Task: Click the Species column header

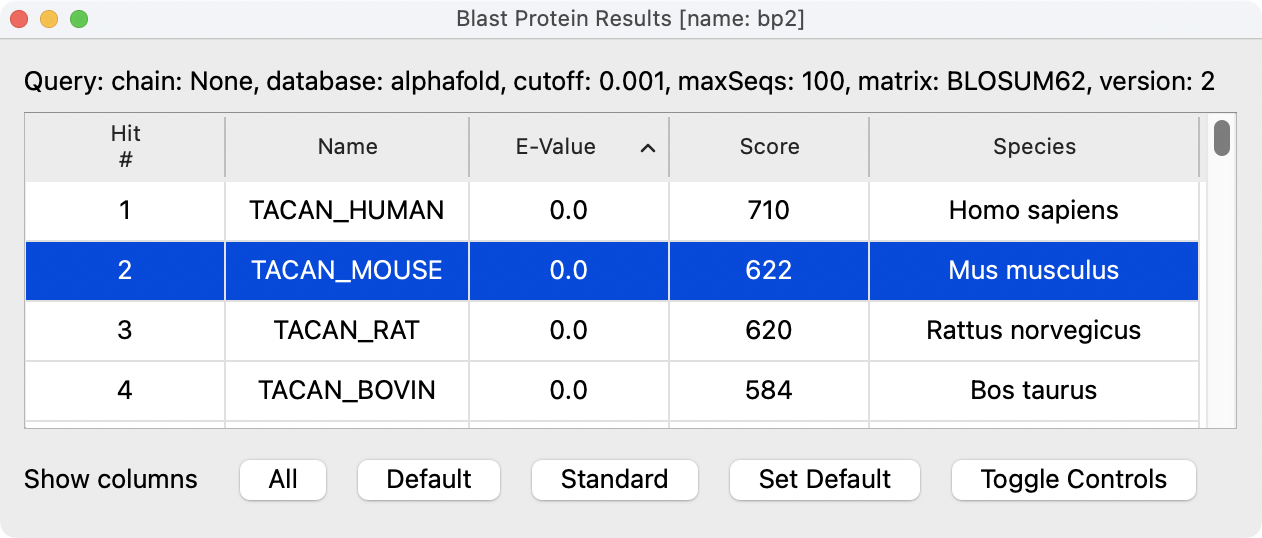Action: pos(1034,147)
